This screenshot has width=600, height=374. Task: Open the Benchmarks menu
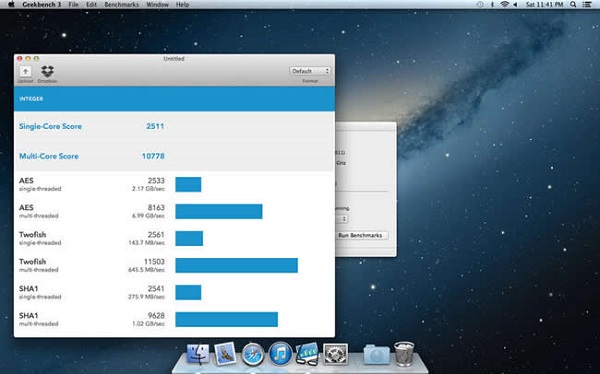coord(121,5)
